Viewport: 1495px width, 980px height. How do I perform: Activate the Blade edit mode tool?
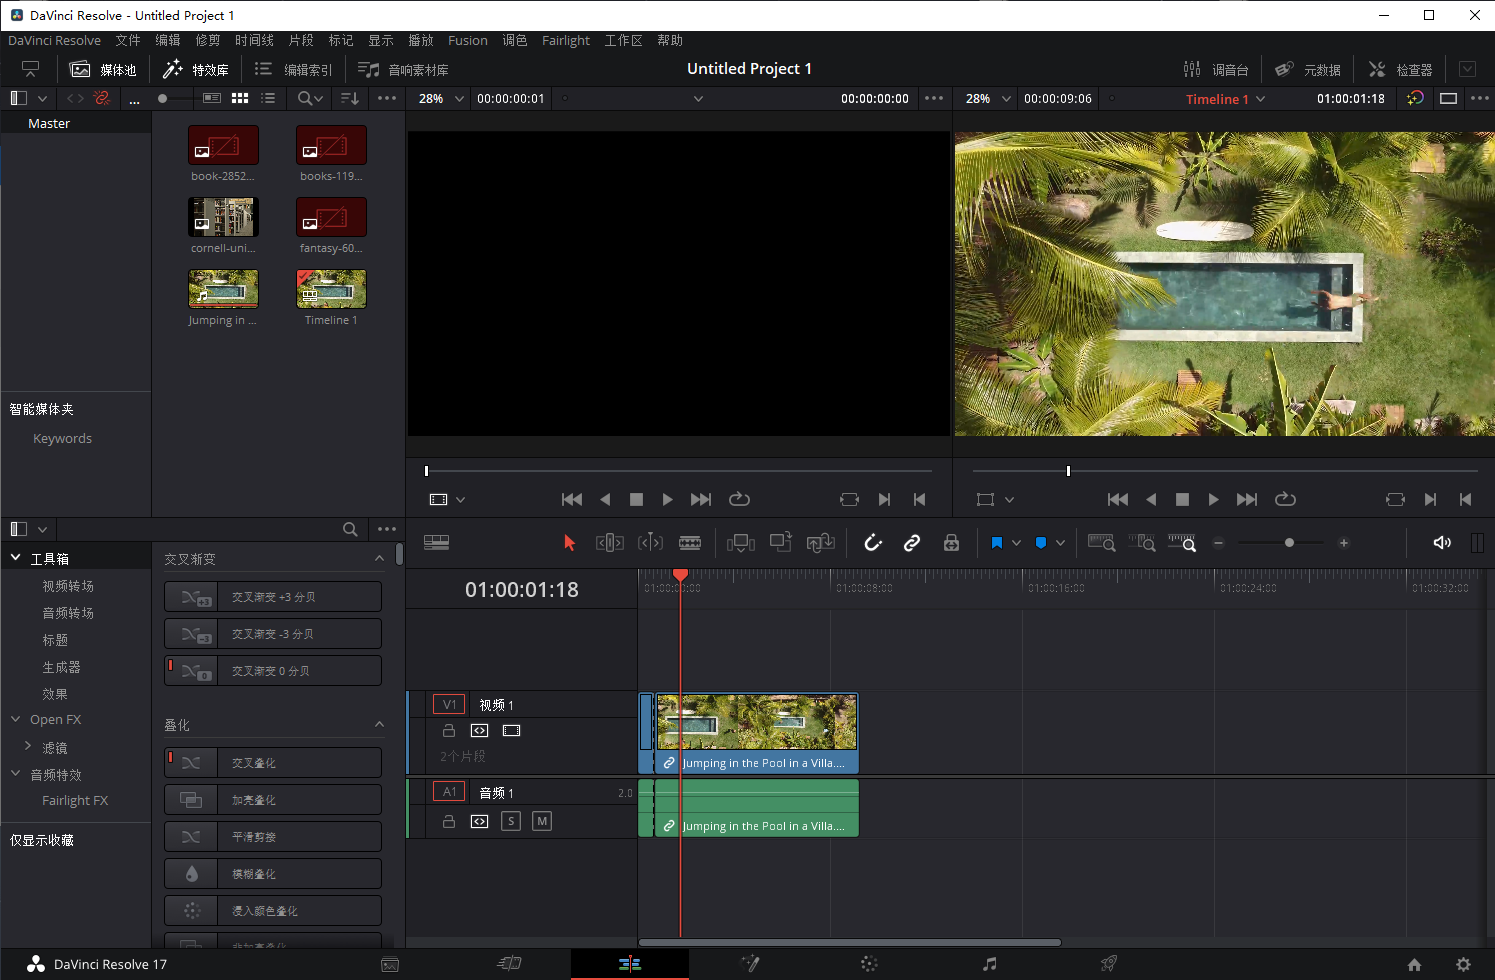(690, 543)
